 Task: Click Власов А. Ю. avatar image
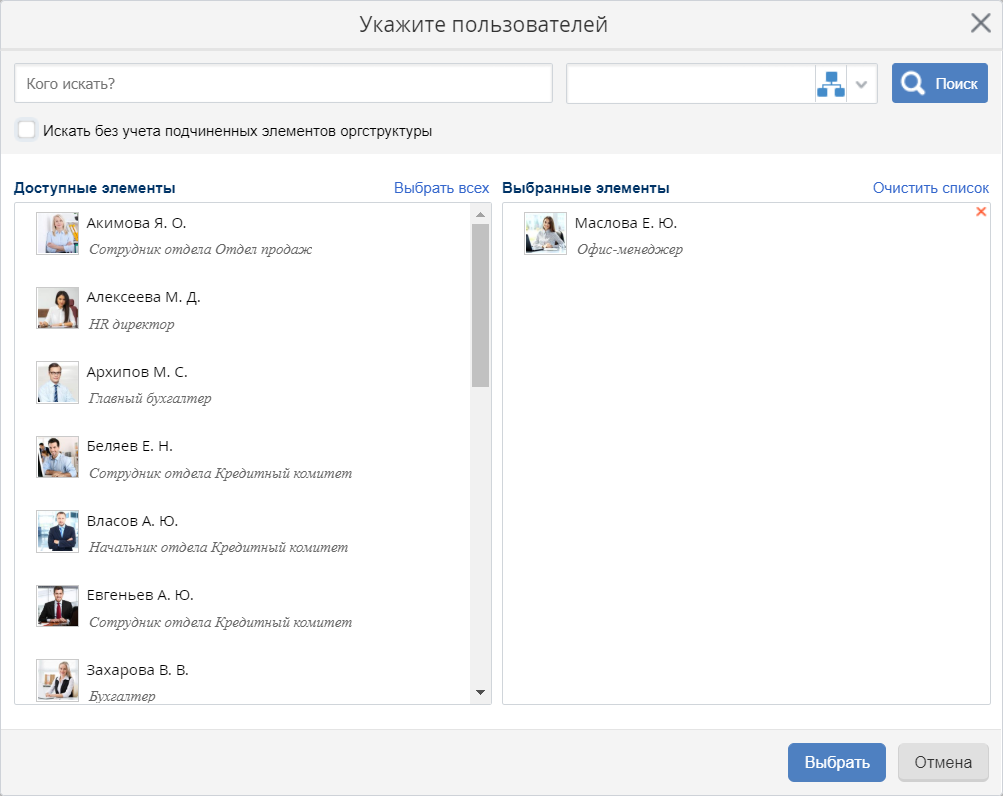[57, 532]
